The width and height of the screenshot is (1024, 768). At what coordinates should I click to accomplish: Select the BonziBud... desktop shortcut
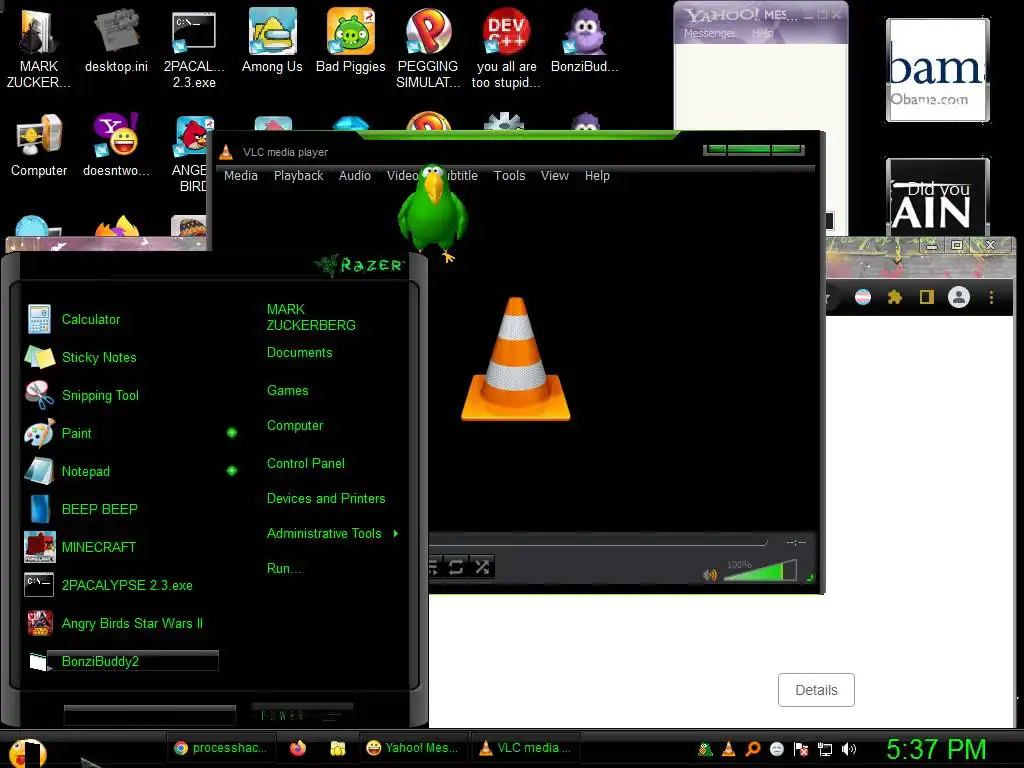[x=584, y=40]
